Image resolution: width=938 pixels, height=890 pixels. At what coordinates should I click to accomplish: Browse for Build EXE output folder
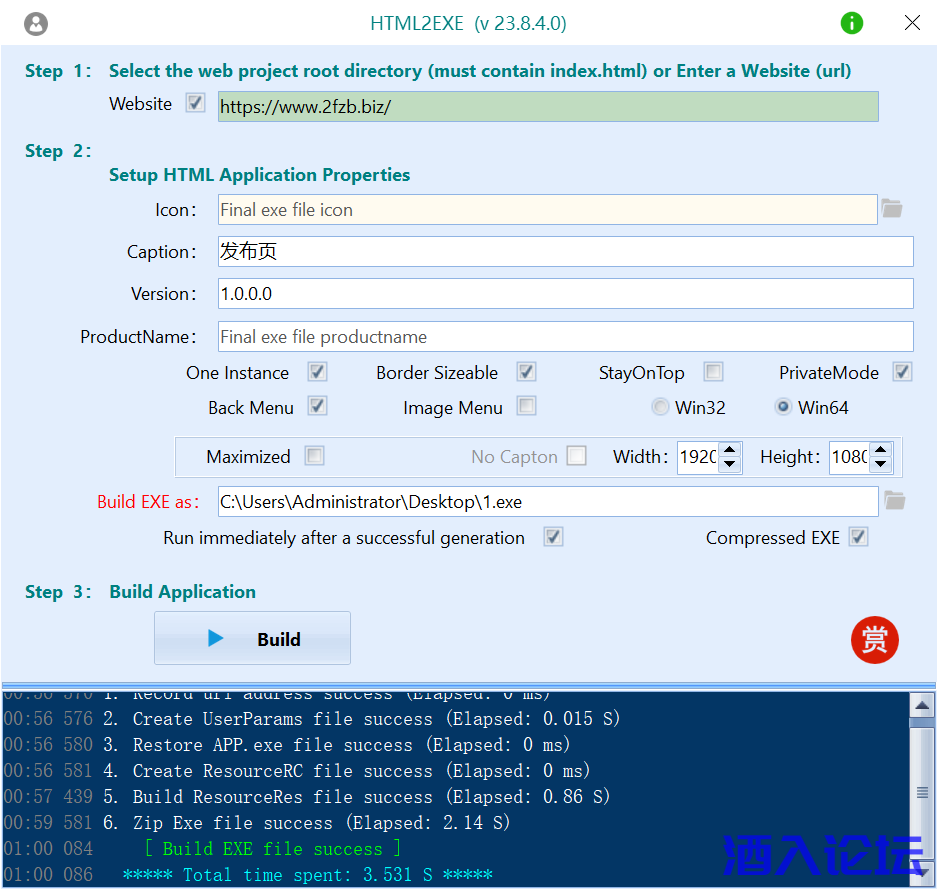click(x=894, y=501)
